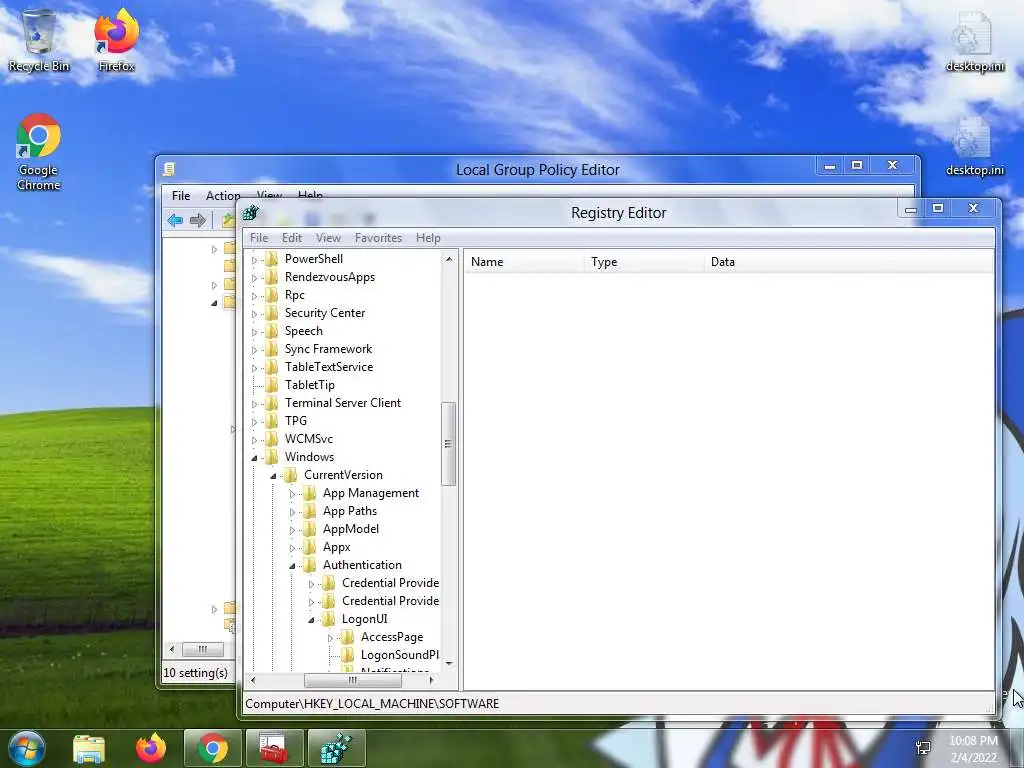
Task: Expand the RendezvousApps registry key
Action: (x=254, y=278)
